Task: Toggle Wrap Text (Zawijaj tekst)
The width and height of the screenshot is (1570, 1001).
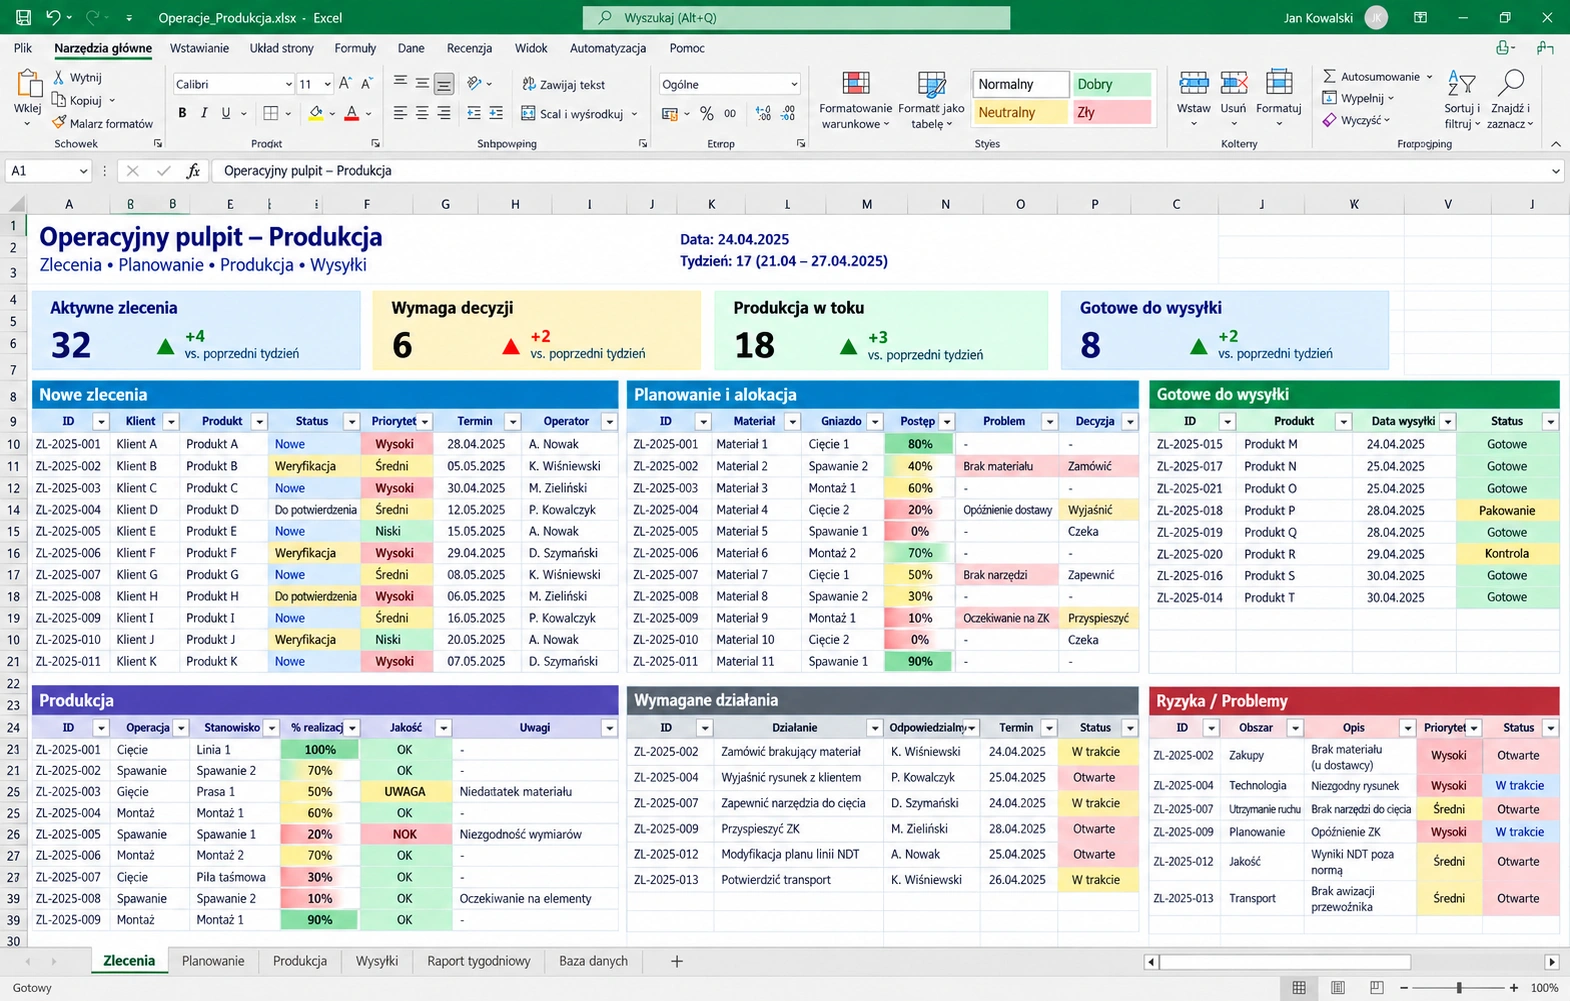Action: click(x=564, y=84)
